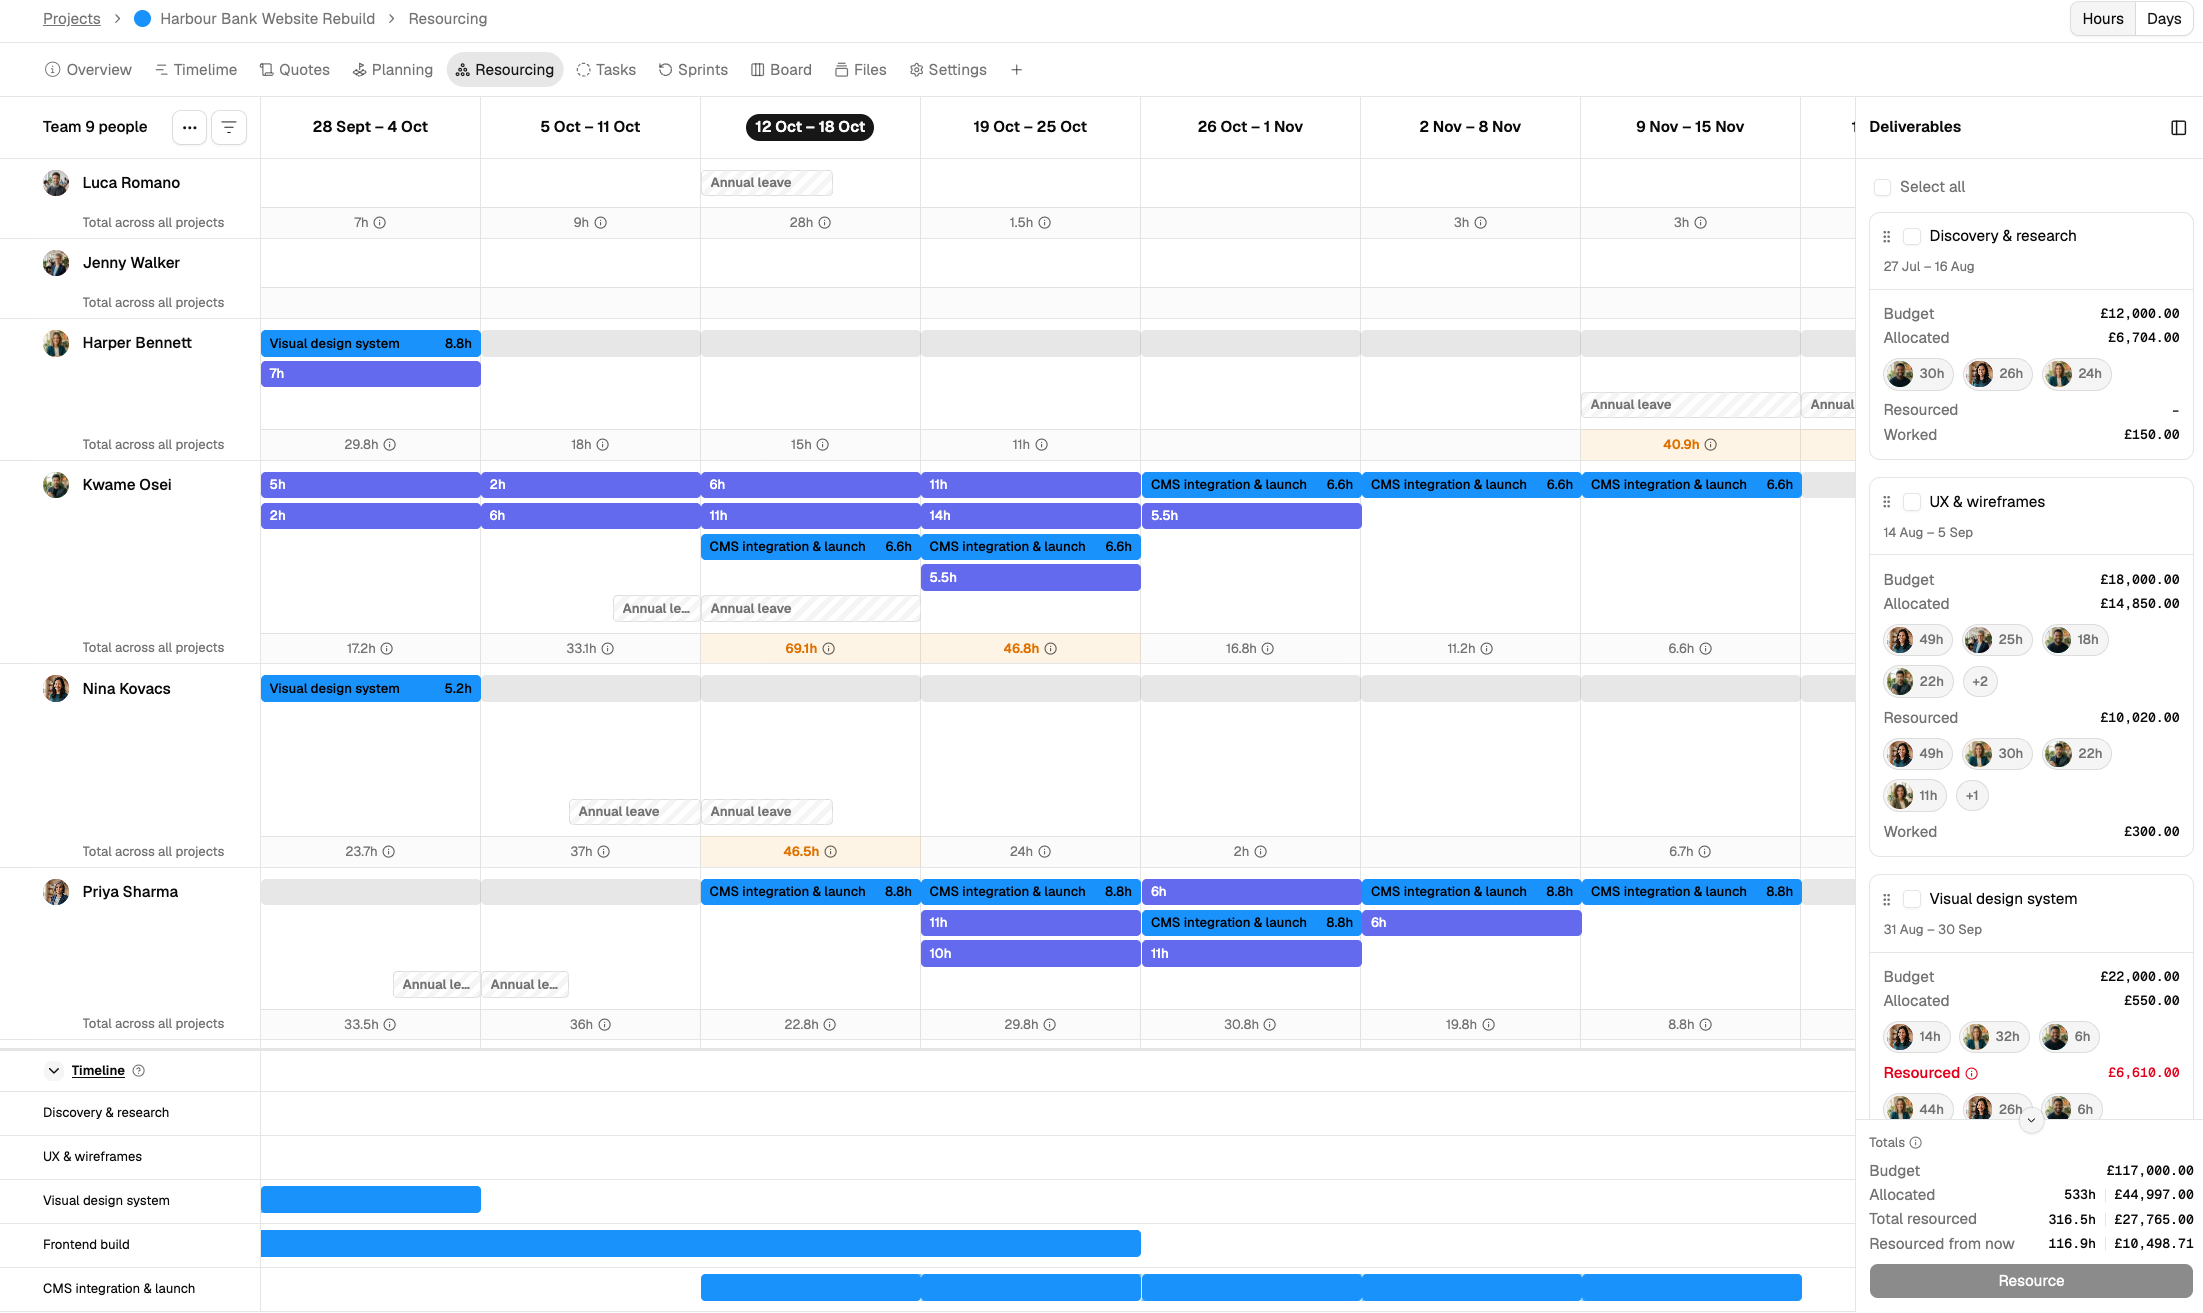Grab drag handle of Visual design system card
The image size is (2203, 1313).
[1887, 899]
